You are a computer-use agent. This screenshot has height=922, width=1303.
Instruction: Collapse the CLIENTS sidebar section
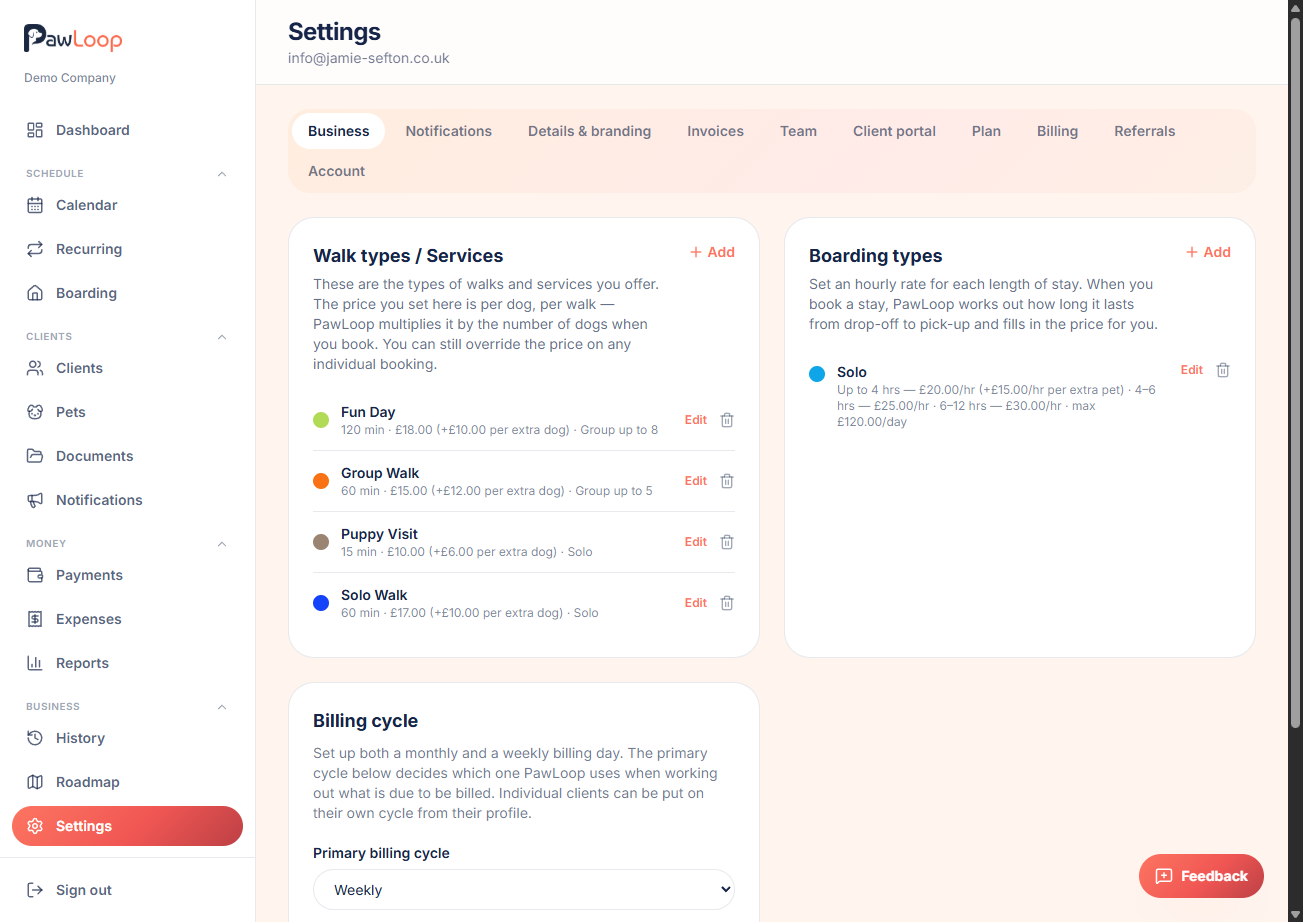click(x=222, y=337)
